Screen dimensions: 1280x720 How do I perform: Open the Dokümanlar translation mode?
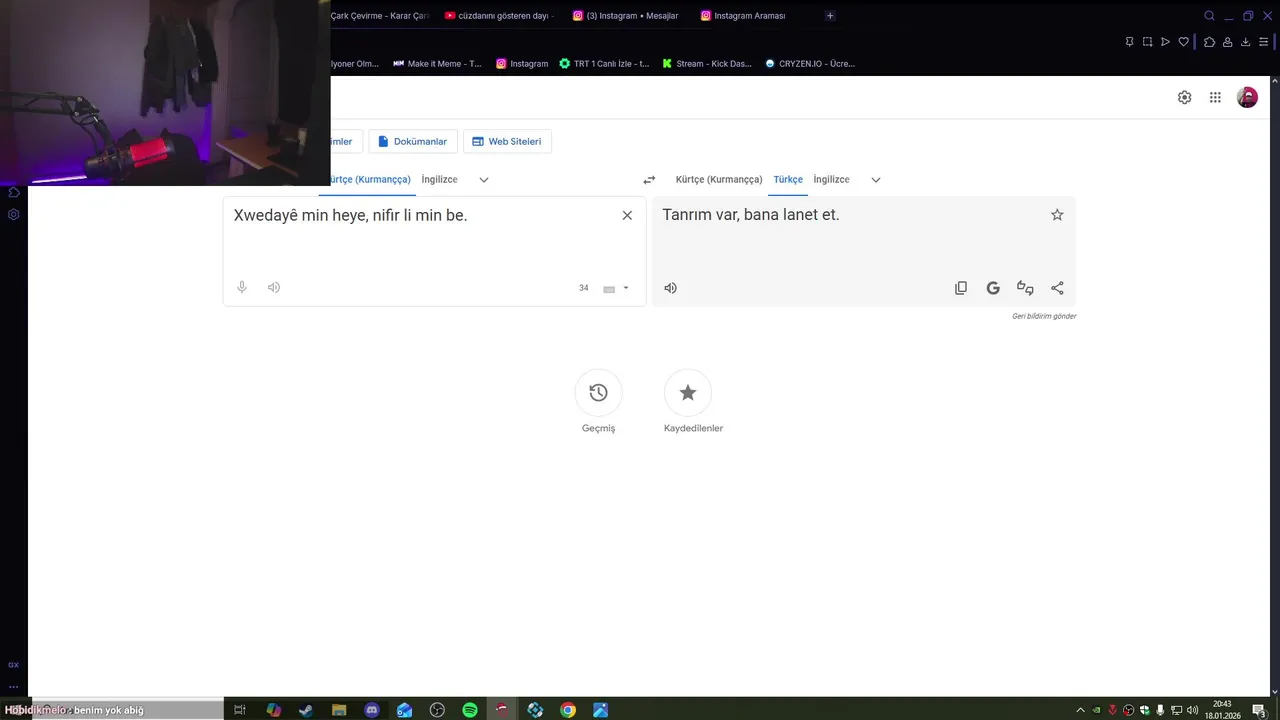point(413,141)
